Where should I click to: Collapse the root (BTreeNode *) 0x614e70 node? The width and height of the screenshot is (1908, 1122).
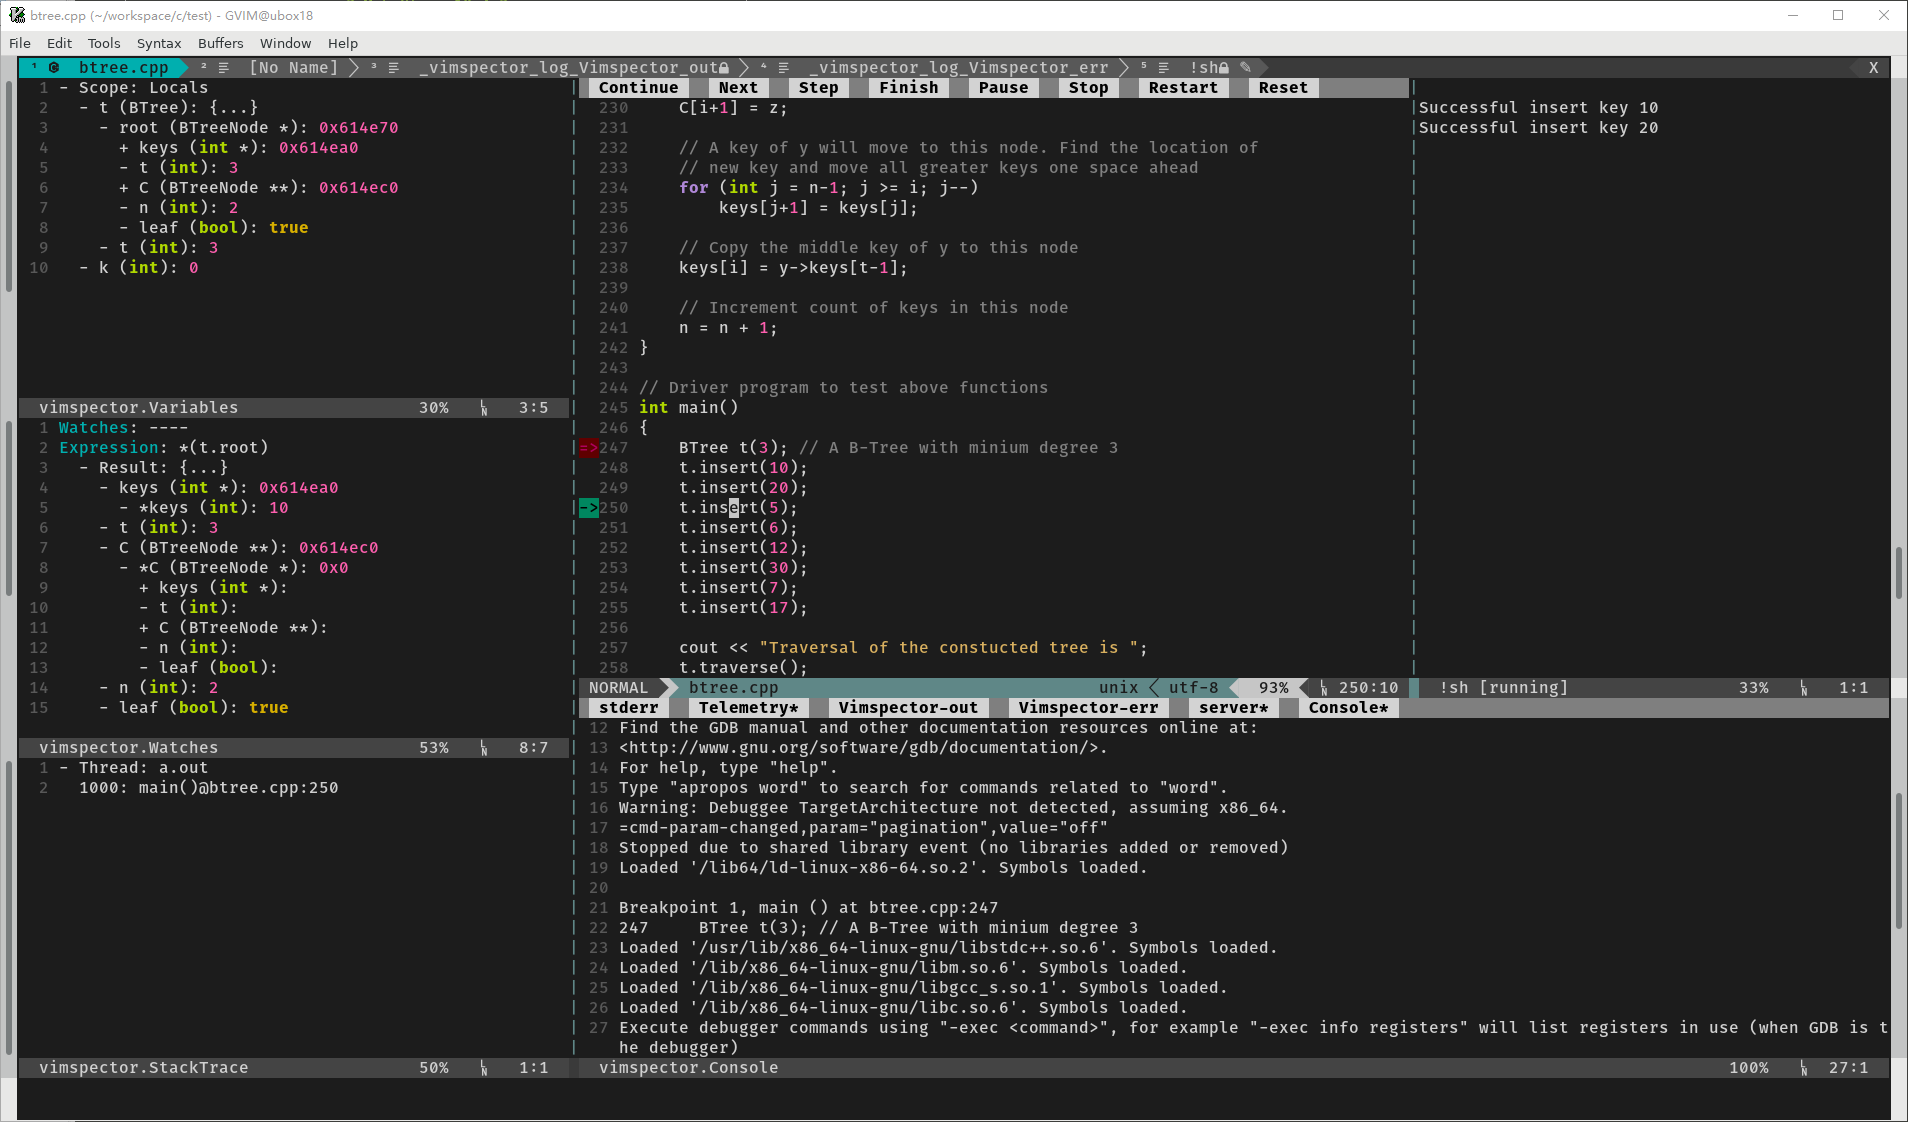click(x=104, y=128)
